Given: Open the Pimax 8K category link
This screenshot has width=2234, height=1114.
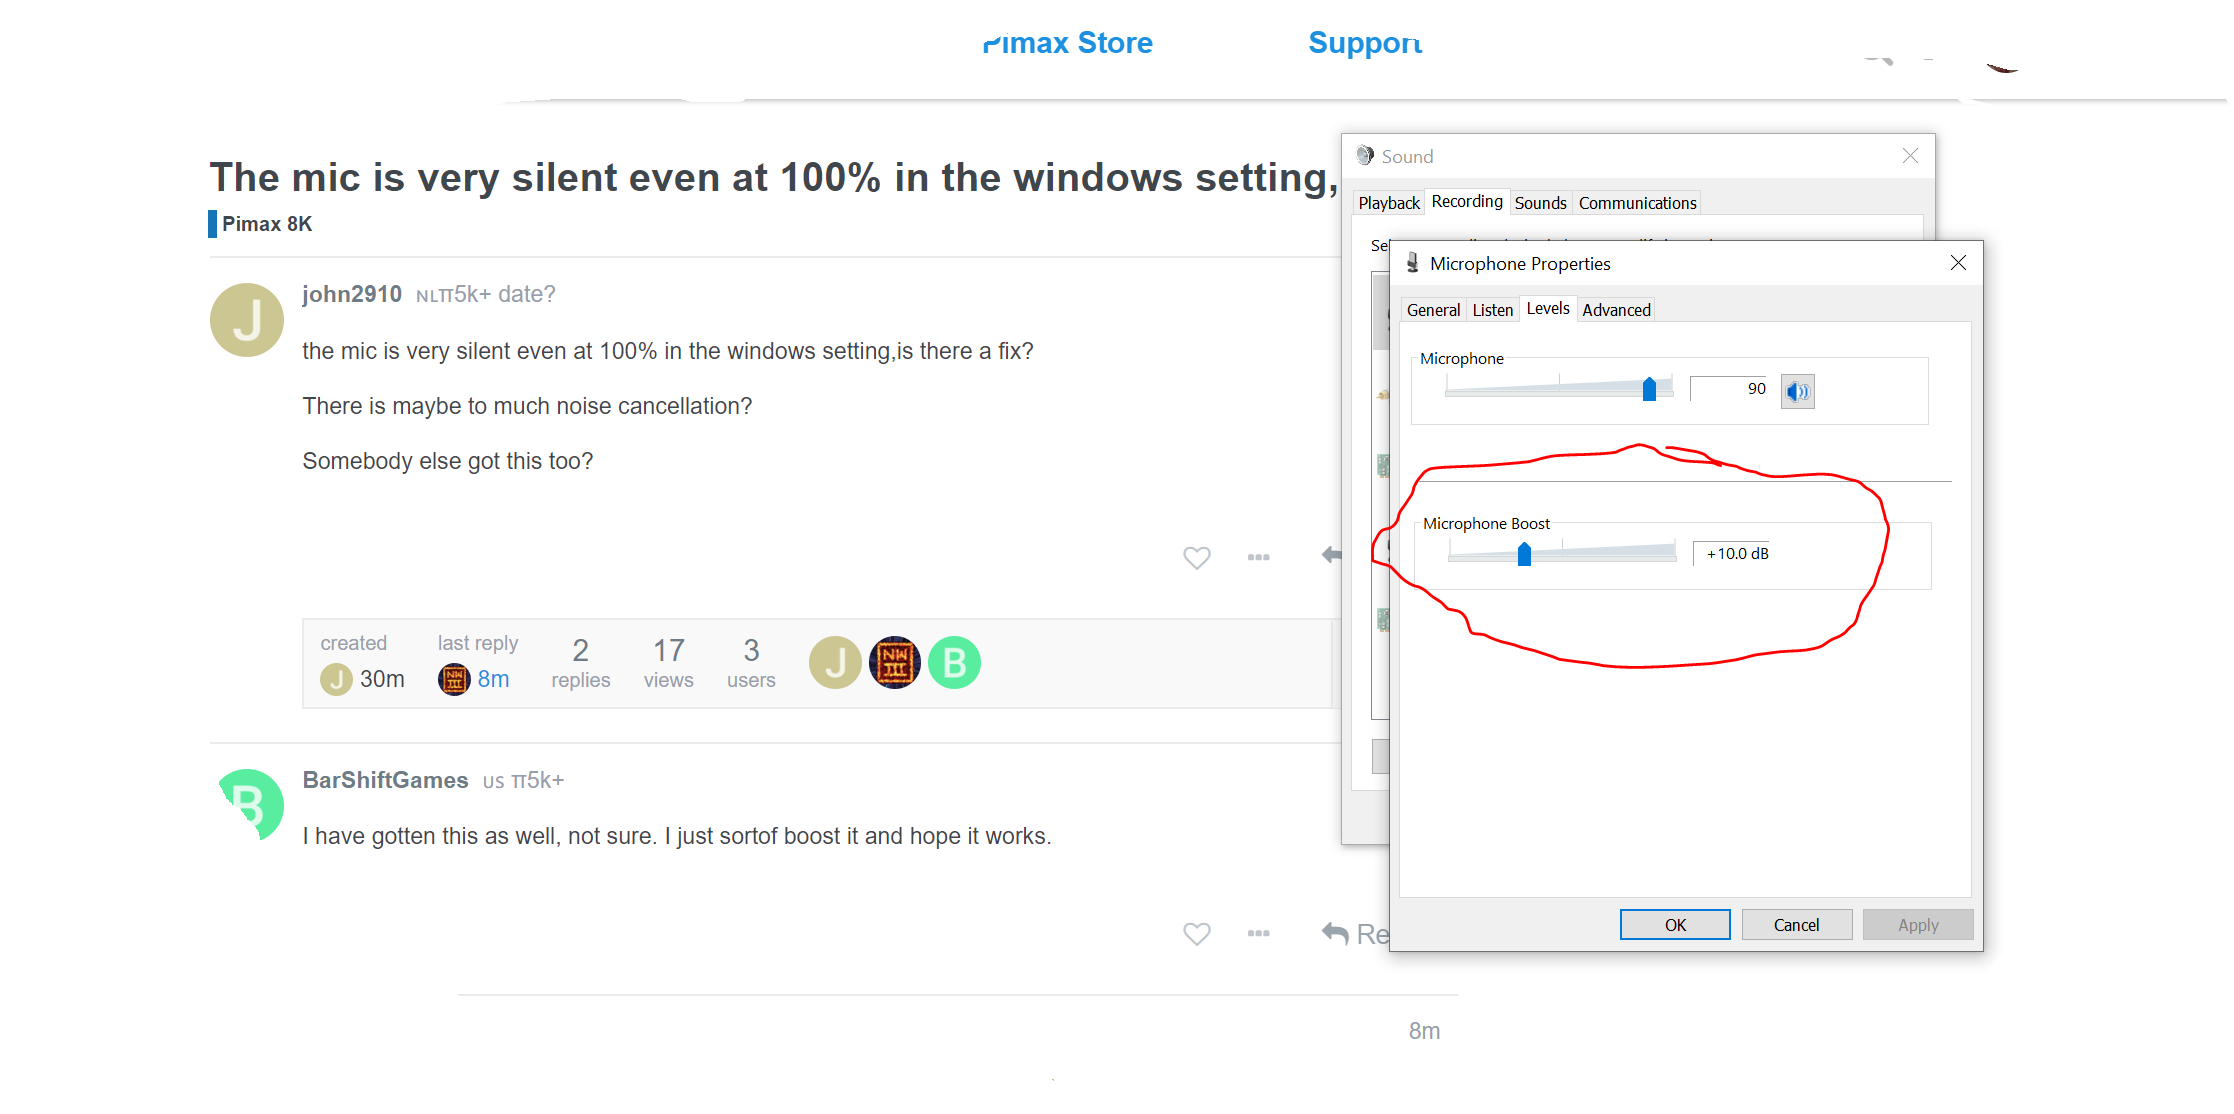Looking at the screenshot, I should point(261,224).
